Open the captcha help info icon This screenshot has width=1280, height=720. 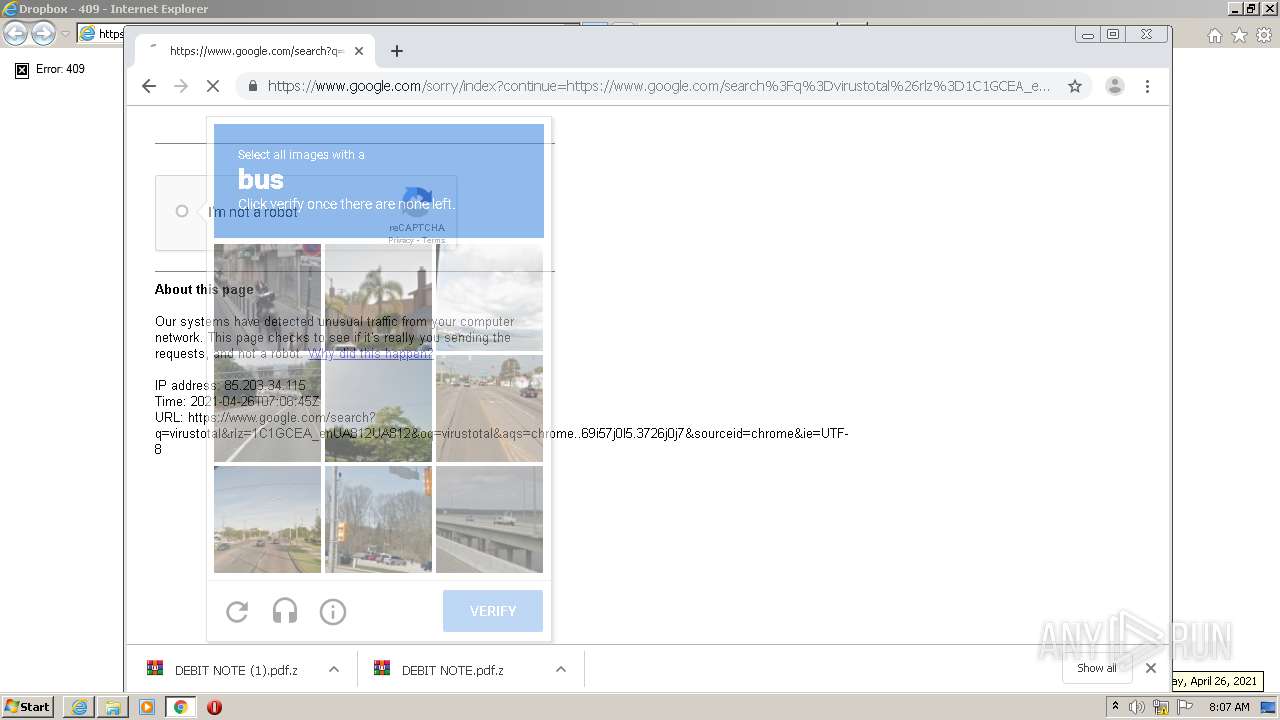pos(333,611)
